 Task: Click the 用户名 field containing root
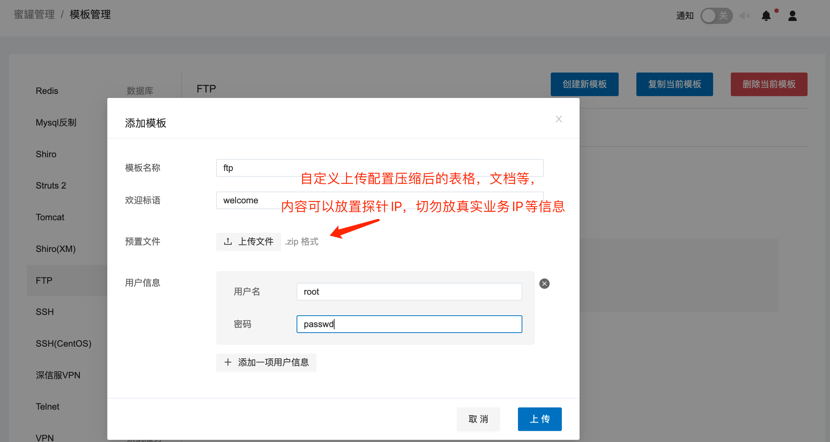[x=409, y=292]
